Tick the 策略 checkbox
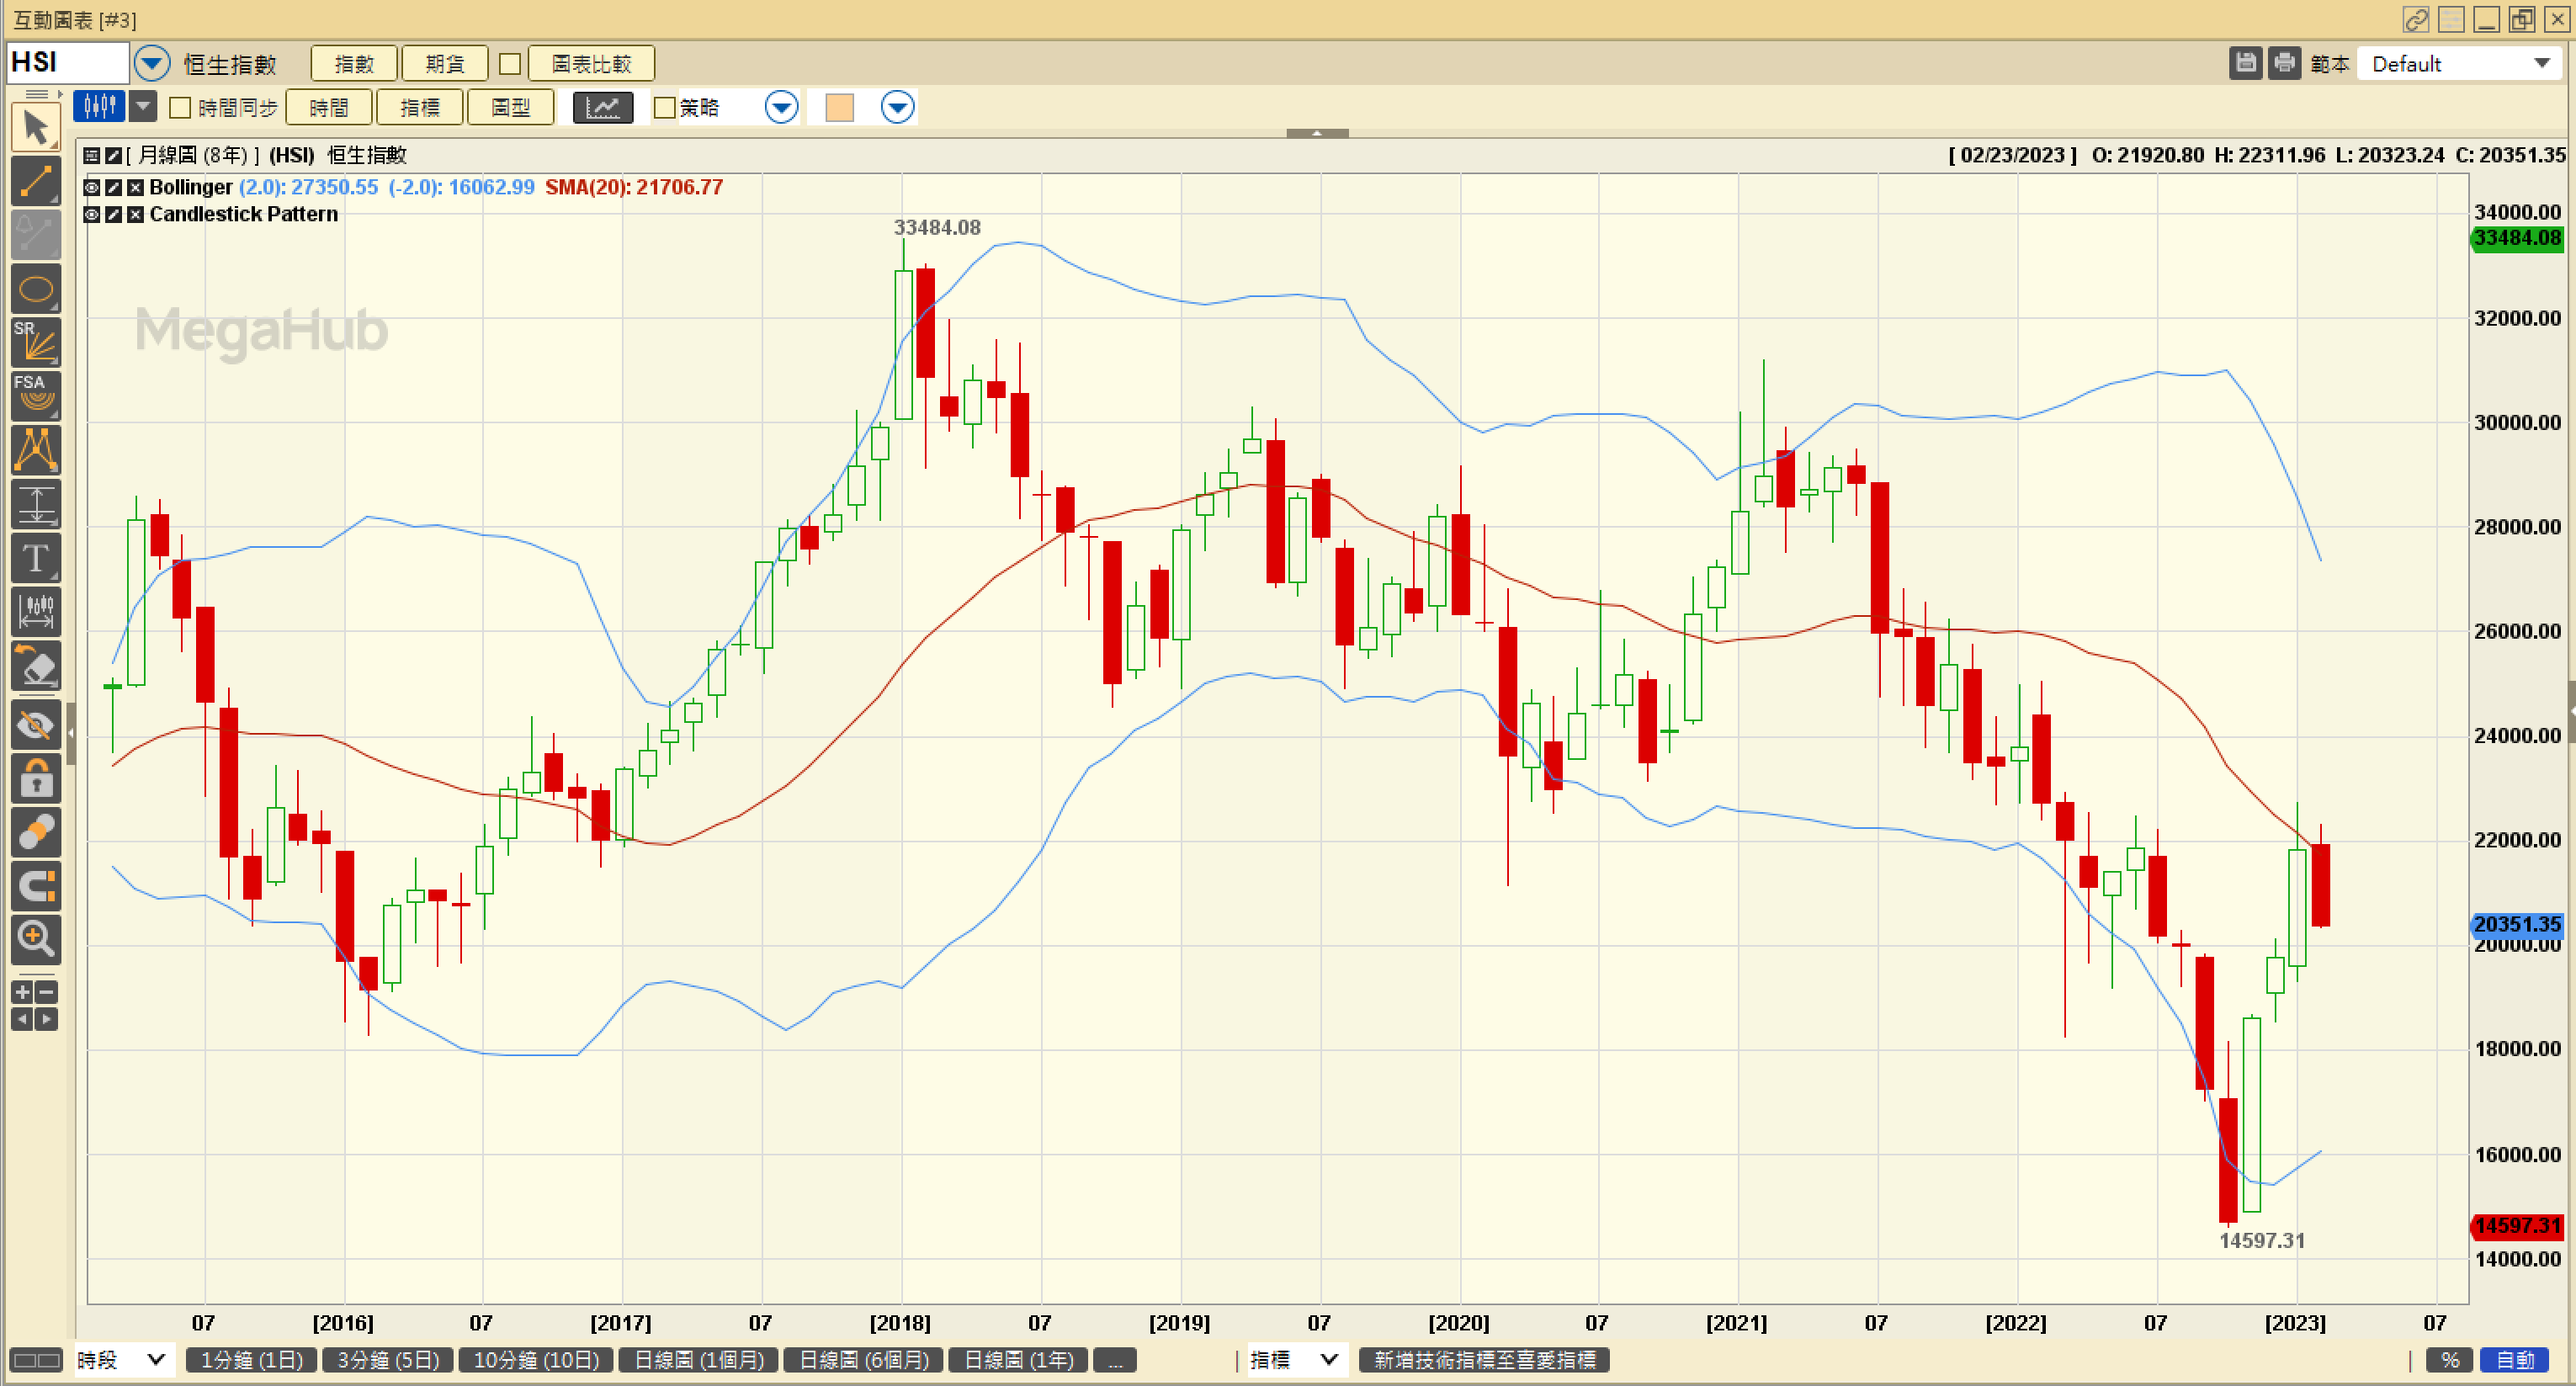This screenshot has height=1386, width=2576. coord(665,108)
